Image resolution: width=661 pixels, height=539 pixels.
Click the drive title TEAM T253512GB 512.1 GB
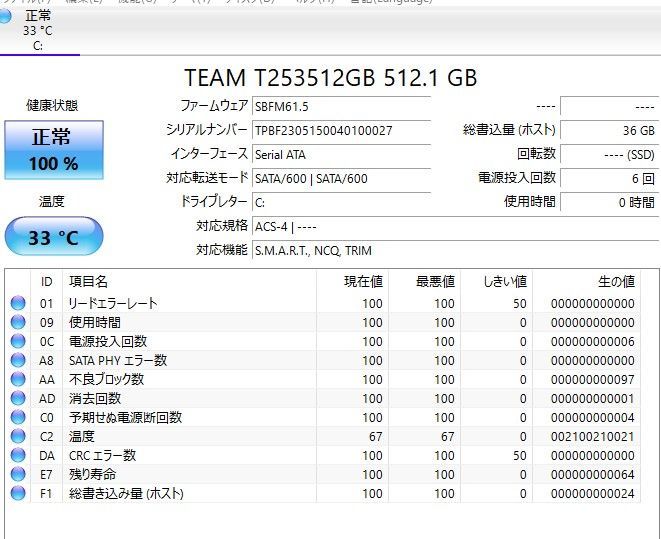(x=331, y=78)
